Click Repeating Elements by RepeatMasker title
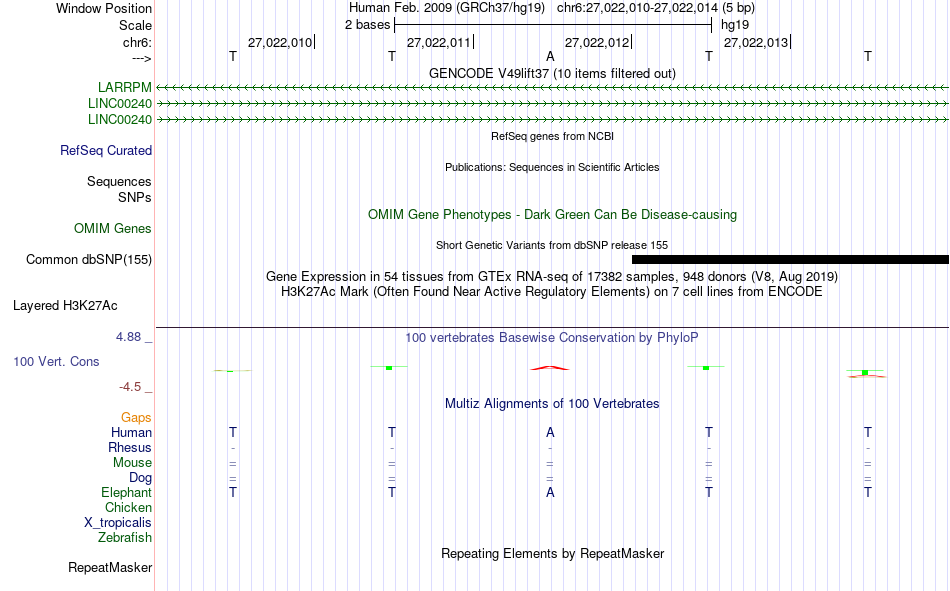The image size is (950, 591). [552, 553]
